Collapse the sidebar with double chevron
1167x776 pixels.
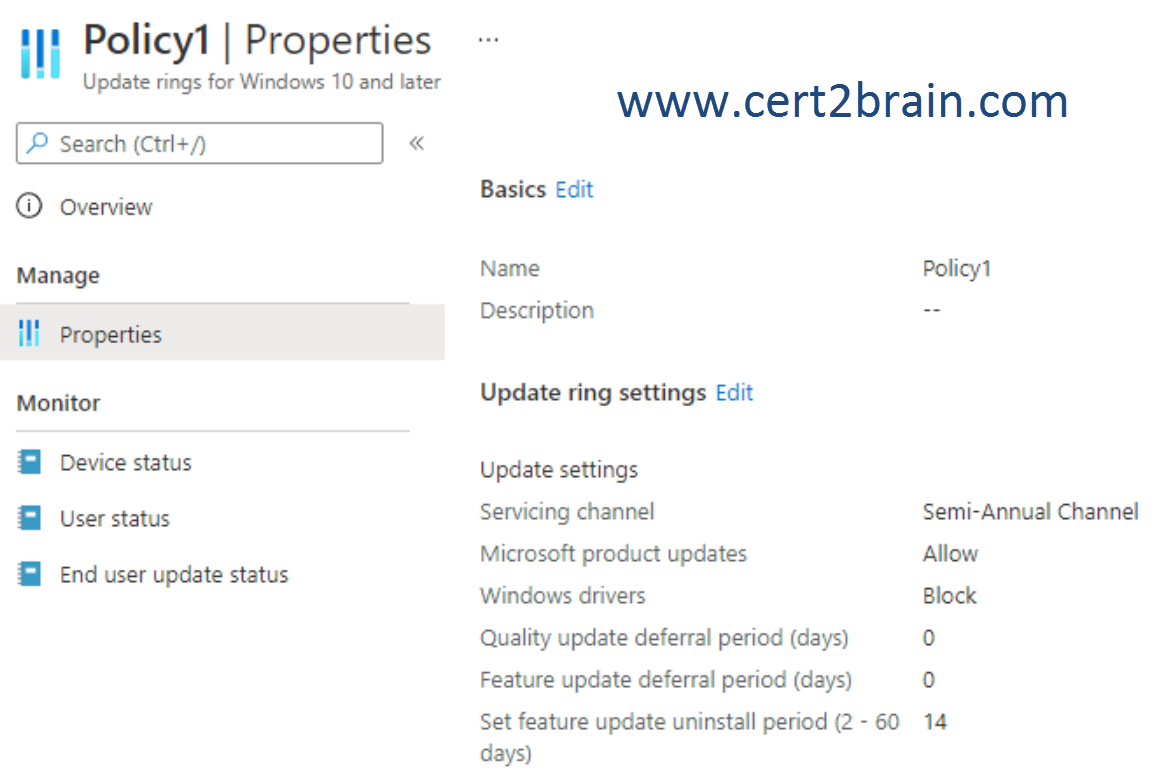[x=417, y=143]
